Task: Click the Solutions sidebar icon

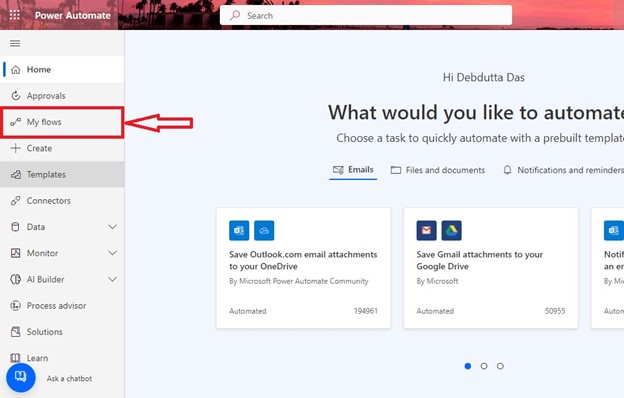Action: [16, 332]
